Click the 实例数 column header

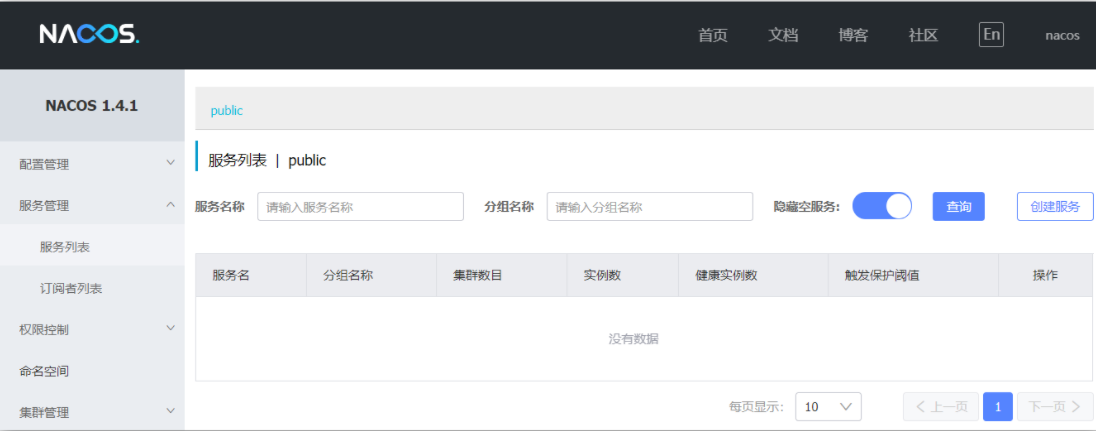coord(622,275)
